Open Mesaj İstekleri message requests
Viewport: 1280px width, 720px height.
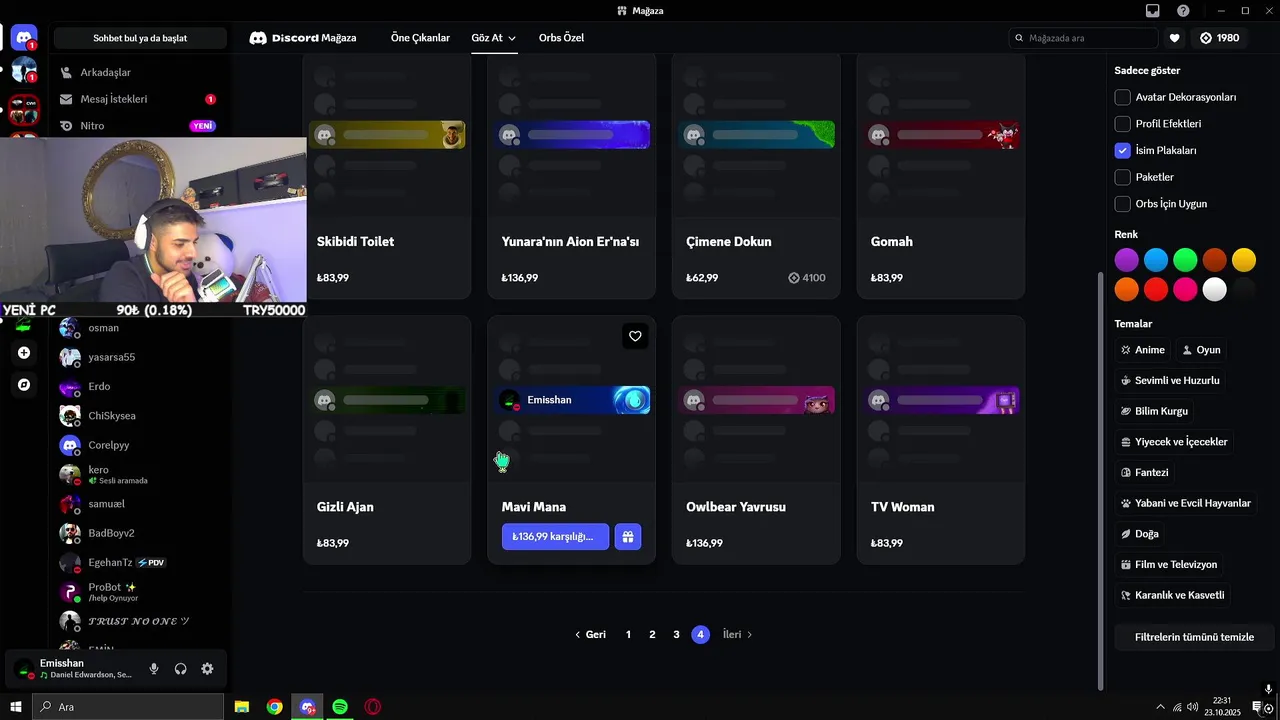(x=138, y=99)
